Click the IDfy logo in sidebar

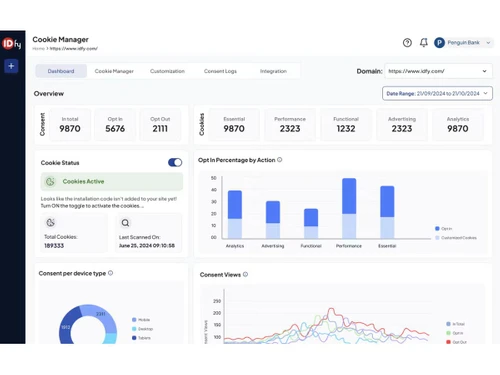pyautogui.click(x=12, y=44)
